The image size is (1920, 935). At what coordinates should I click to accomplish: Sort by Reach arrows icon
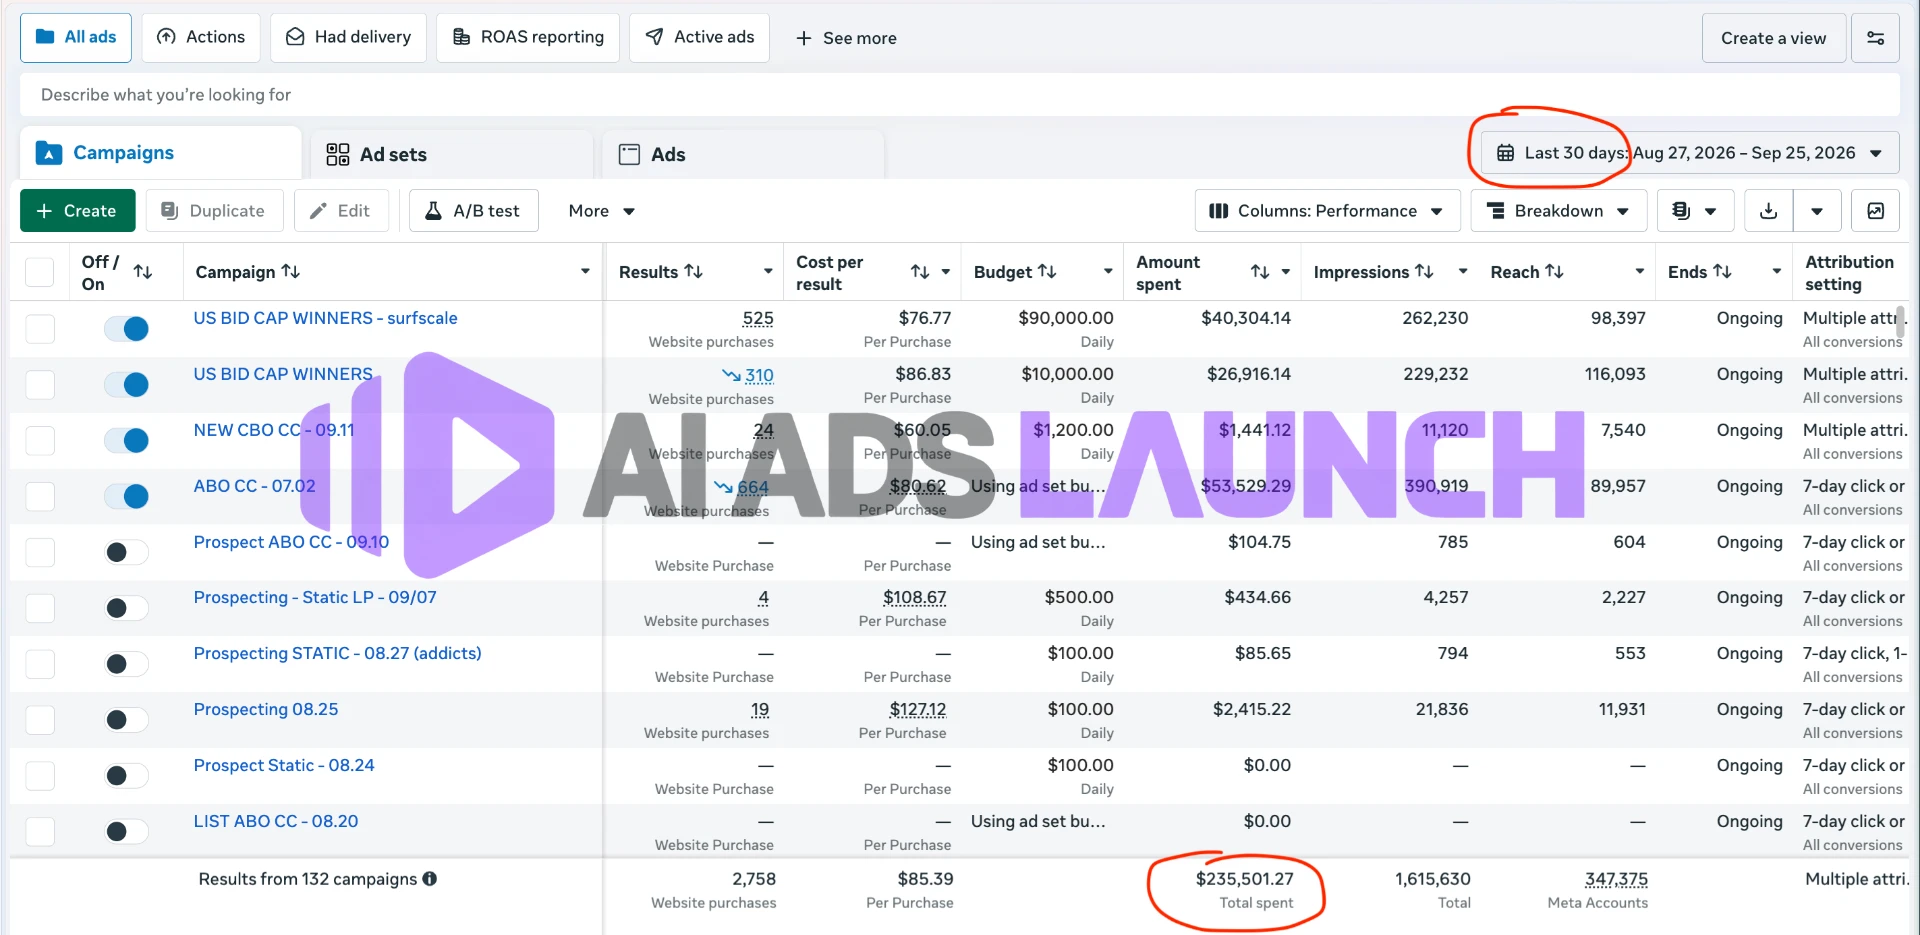click(1554, 272)
